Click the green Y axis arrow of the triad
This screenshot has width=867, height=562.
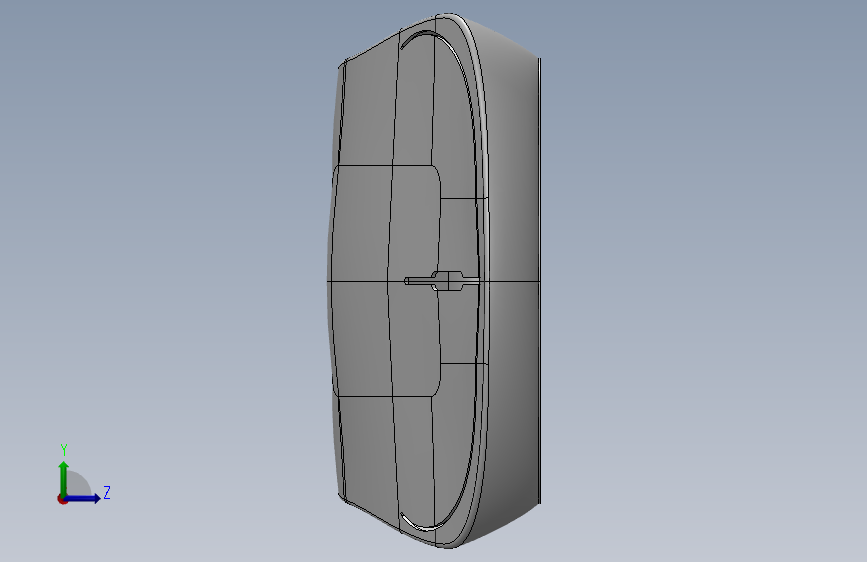(64, 478)
